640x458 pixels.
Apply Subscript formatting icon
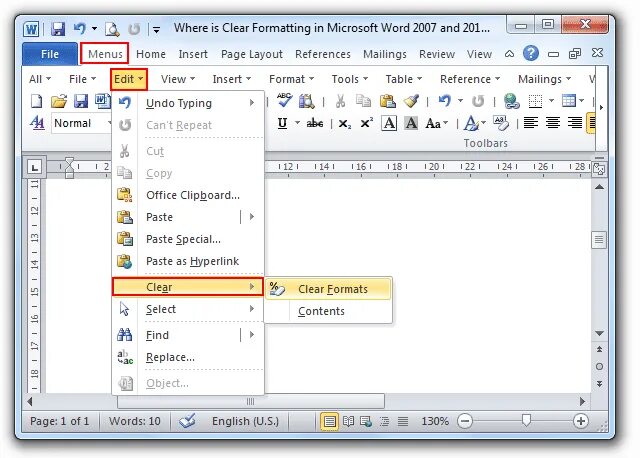pos(344,123)
